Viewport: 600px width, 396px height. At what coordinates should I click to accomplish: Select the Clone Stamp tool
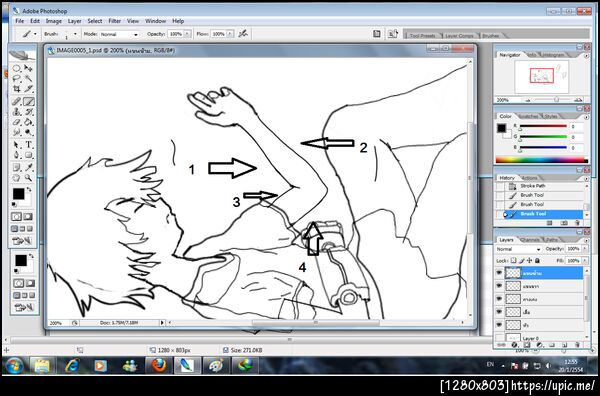(x=16, y=112)
